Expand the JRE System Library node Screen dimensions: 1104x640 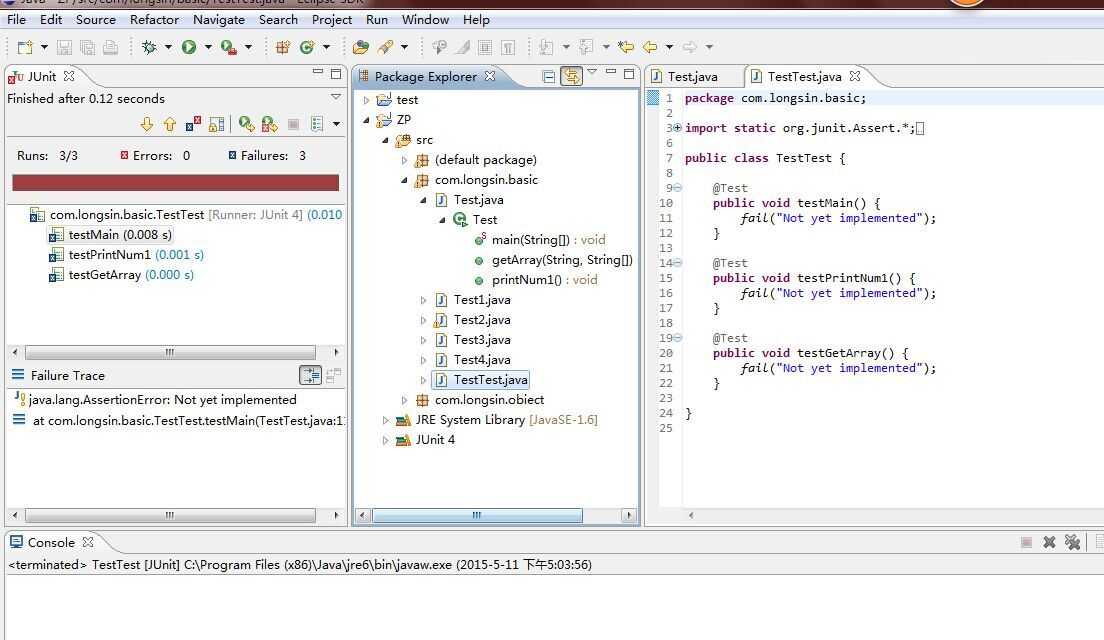(x=386, y=420)
